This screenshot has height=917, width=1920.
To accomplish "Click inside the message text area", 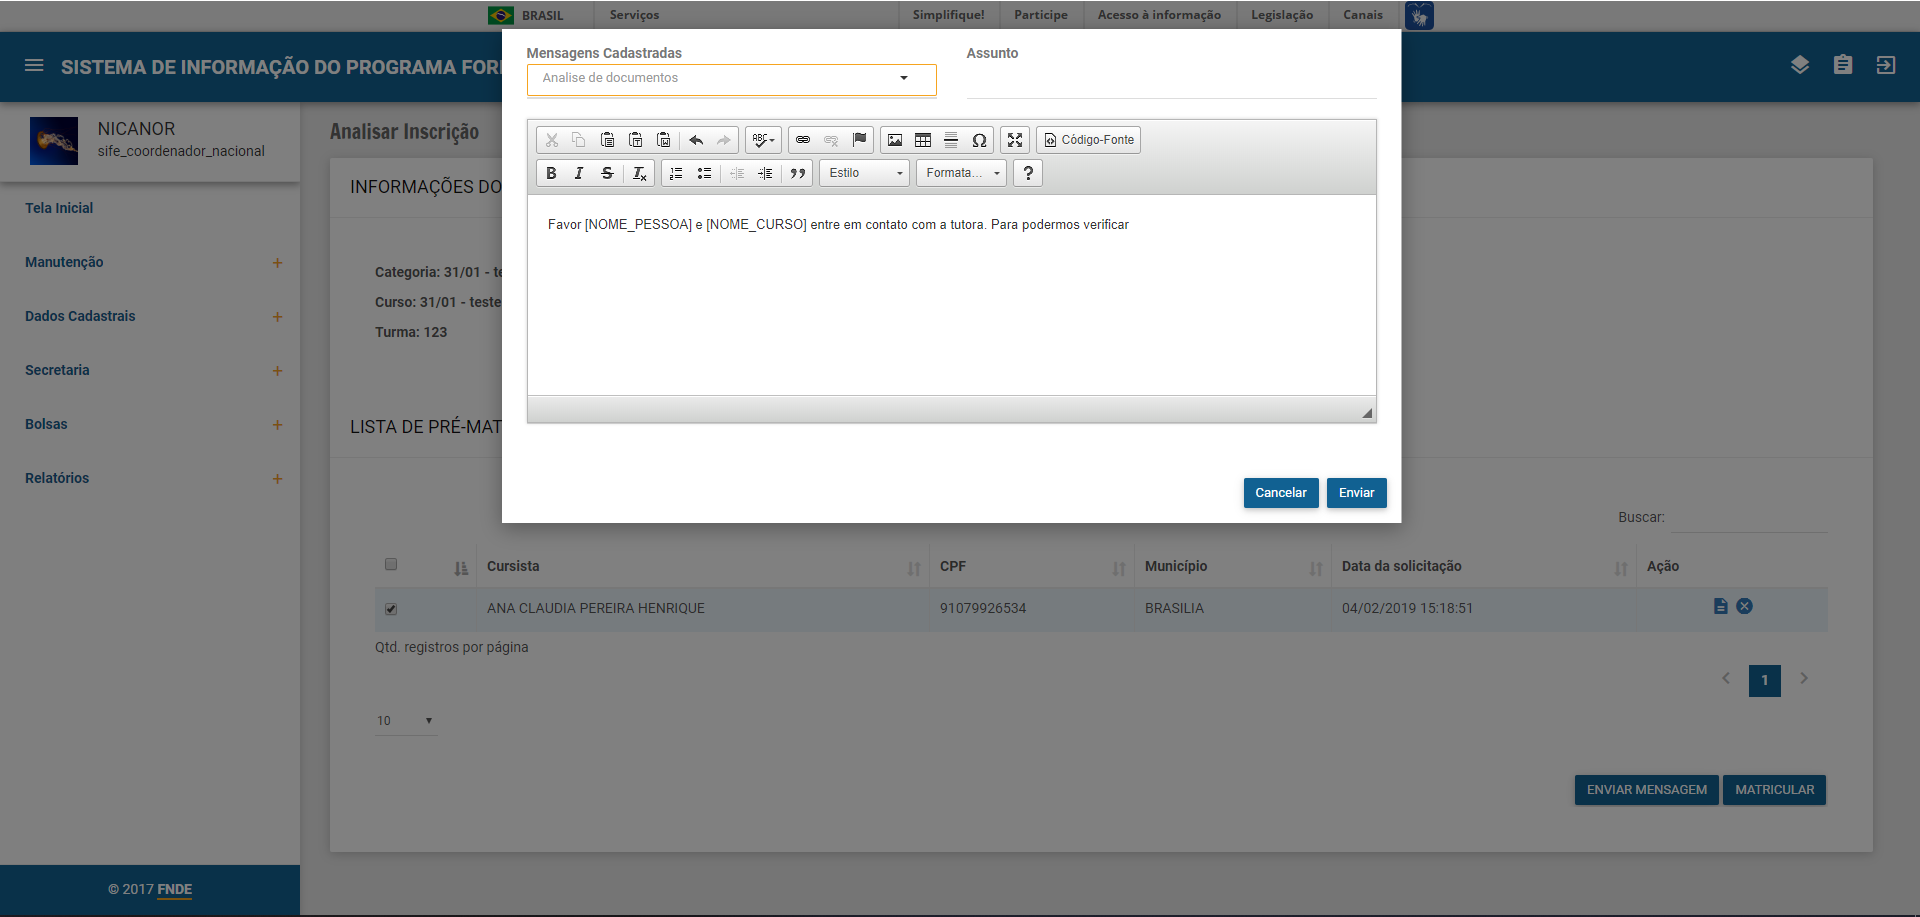I will click(951, 295).
